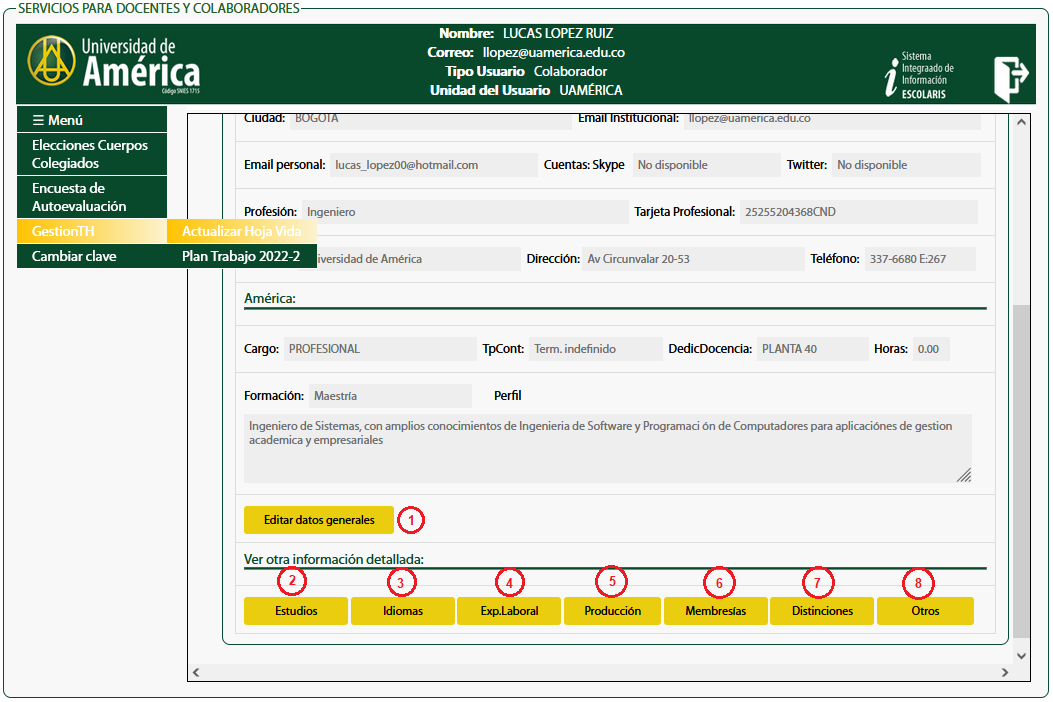Click inside the Perfil text area
Screen dimensions: 1053x702
tap(608, 449)
